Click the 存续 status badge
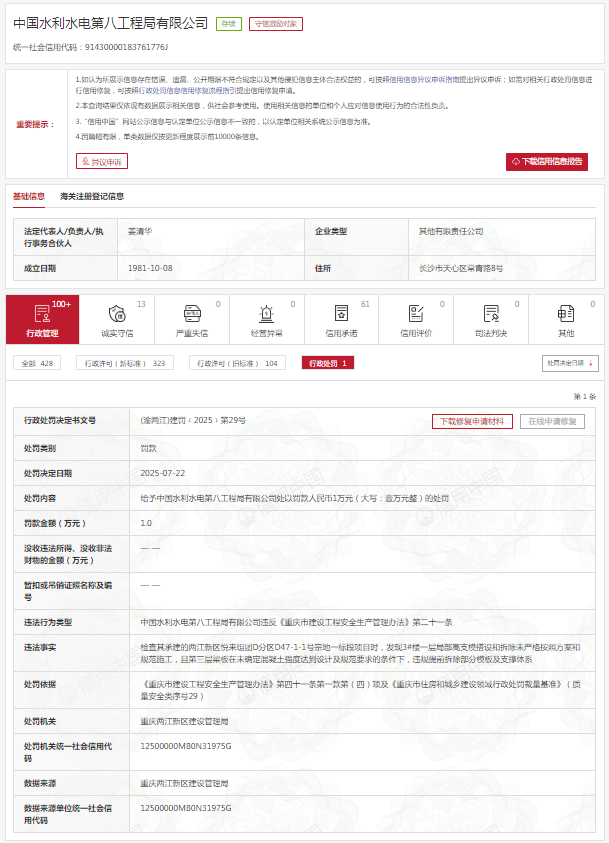 click(229, 24)
